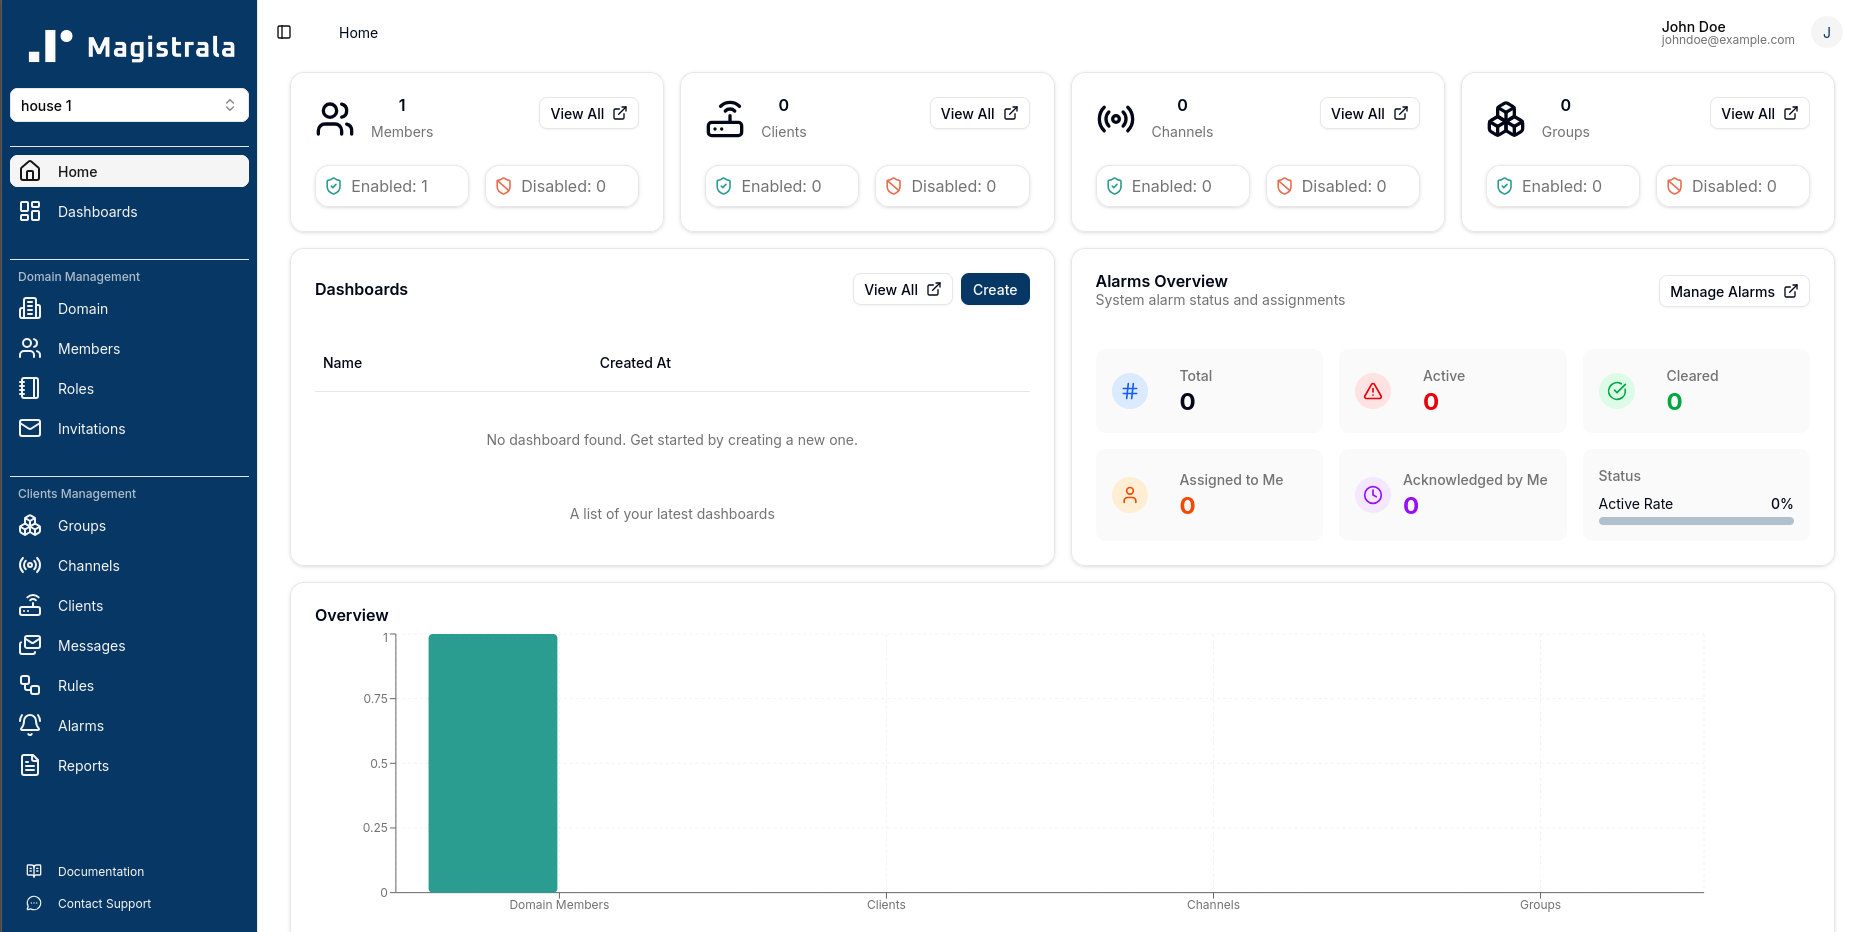Click the Manage Alarms button
This screenshot has height=932, width=1859.
(x=1733, y=292)
